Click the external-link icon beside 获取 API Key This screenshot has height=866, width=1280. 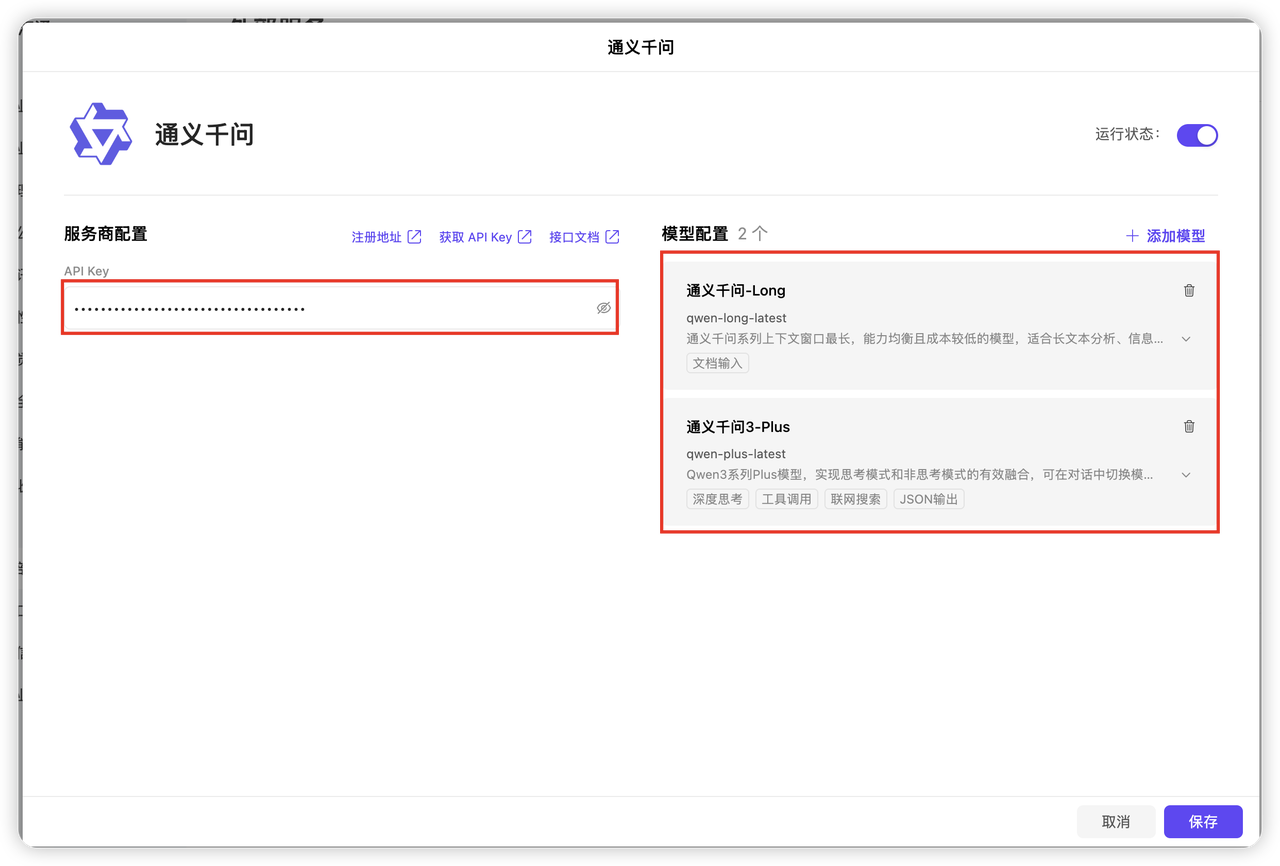[524, 237]
